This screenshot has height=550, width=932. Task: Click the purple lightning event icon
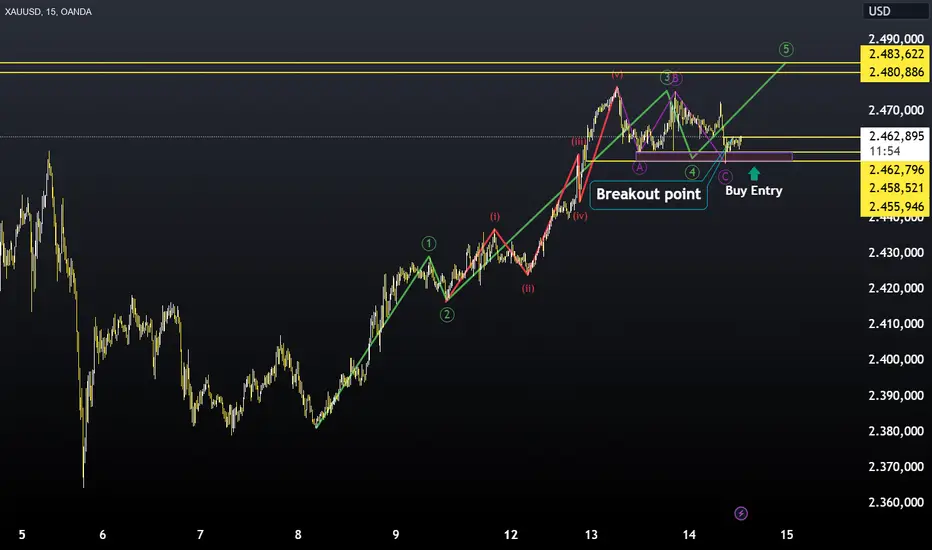pos(741,513)
